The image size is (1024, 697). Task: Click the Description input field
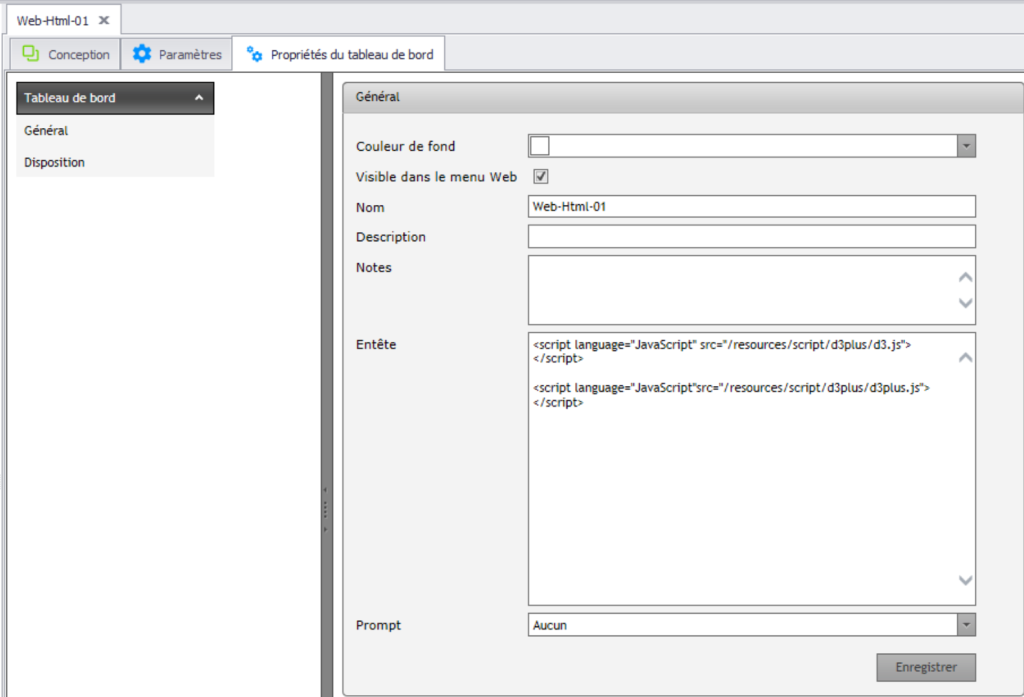point(752,236)
